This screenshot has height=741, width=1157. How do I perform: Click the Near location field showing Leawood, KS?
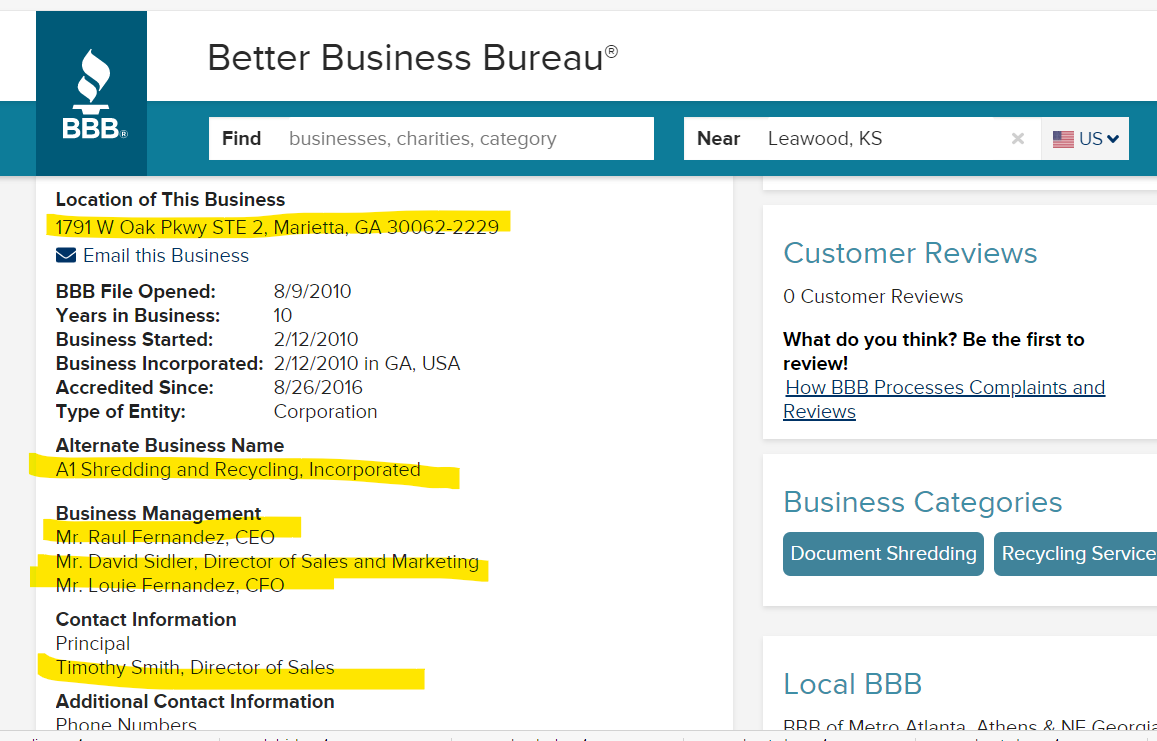(862, 139)
